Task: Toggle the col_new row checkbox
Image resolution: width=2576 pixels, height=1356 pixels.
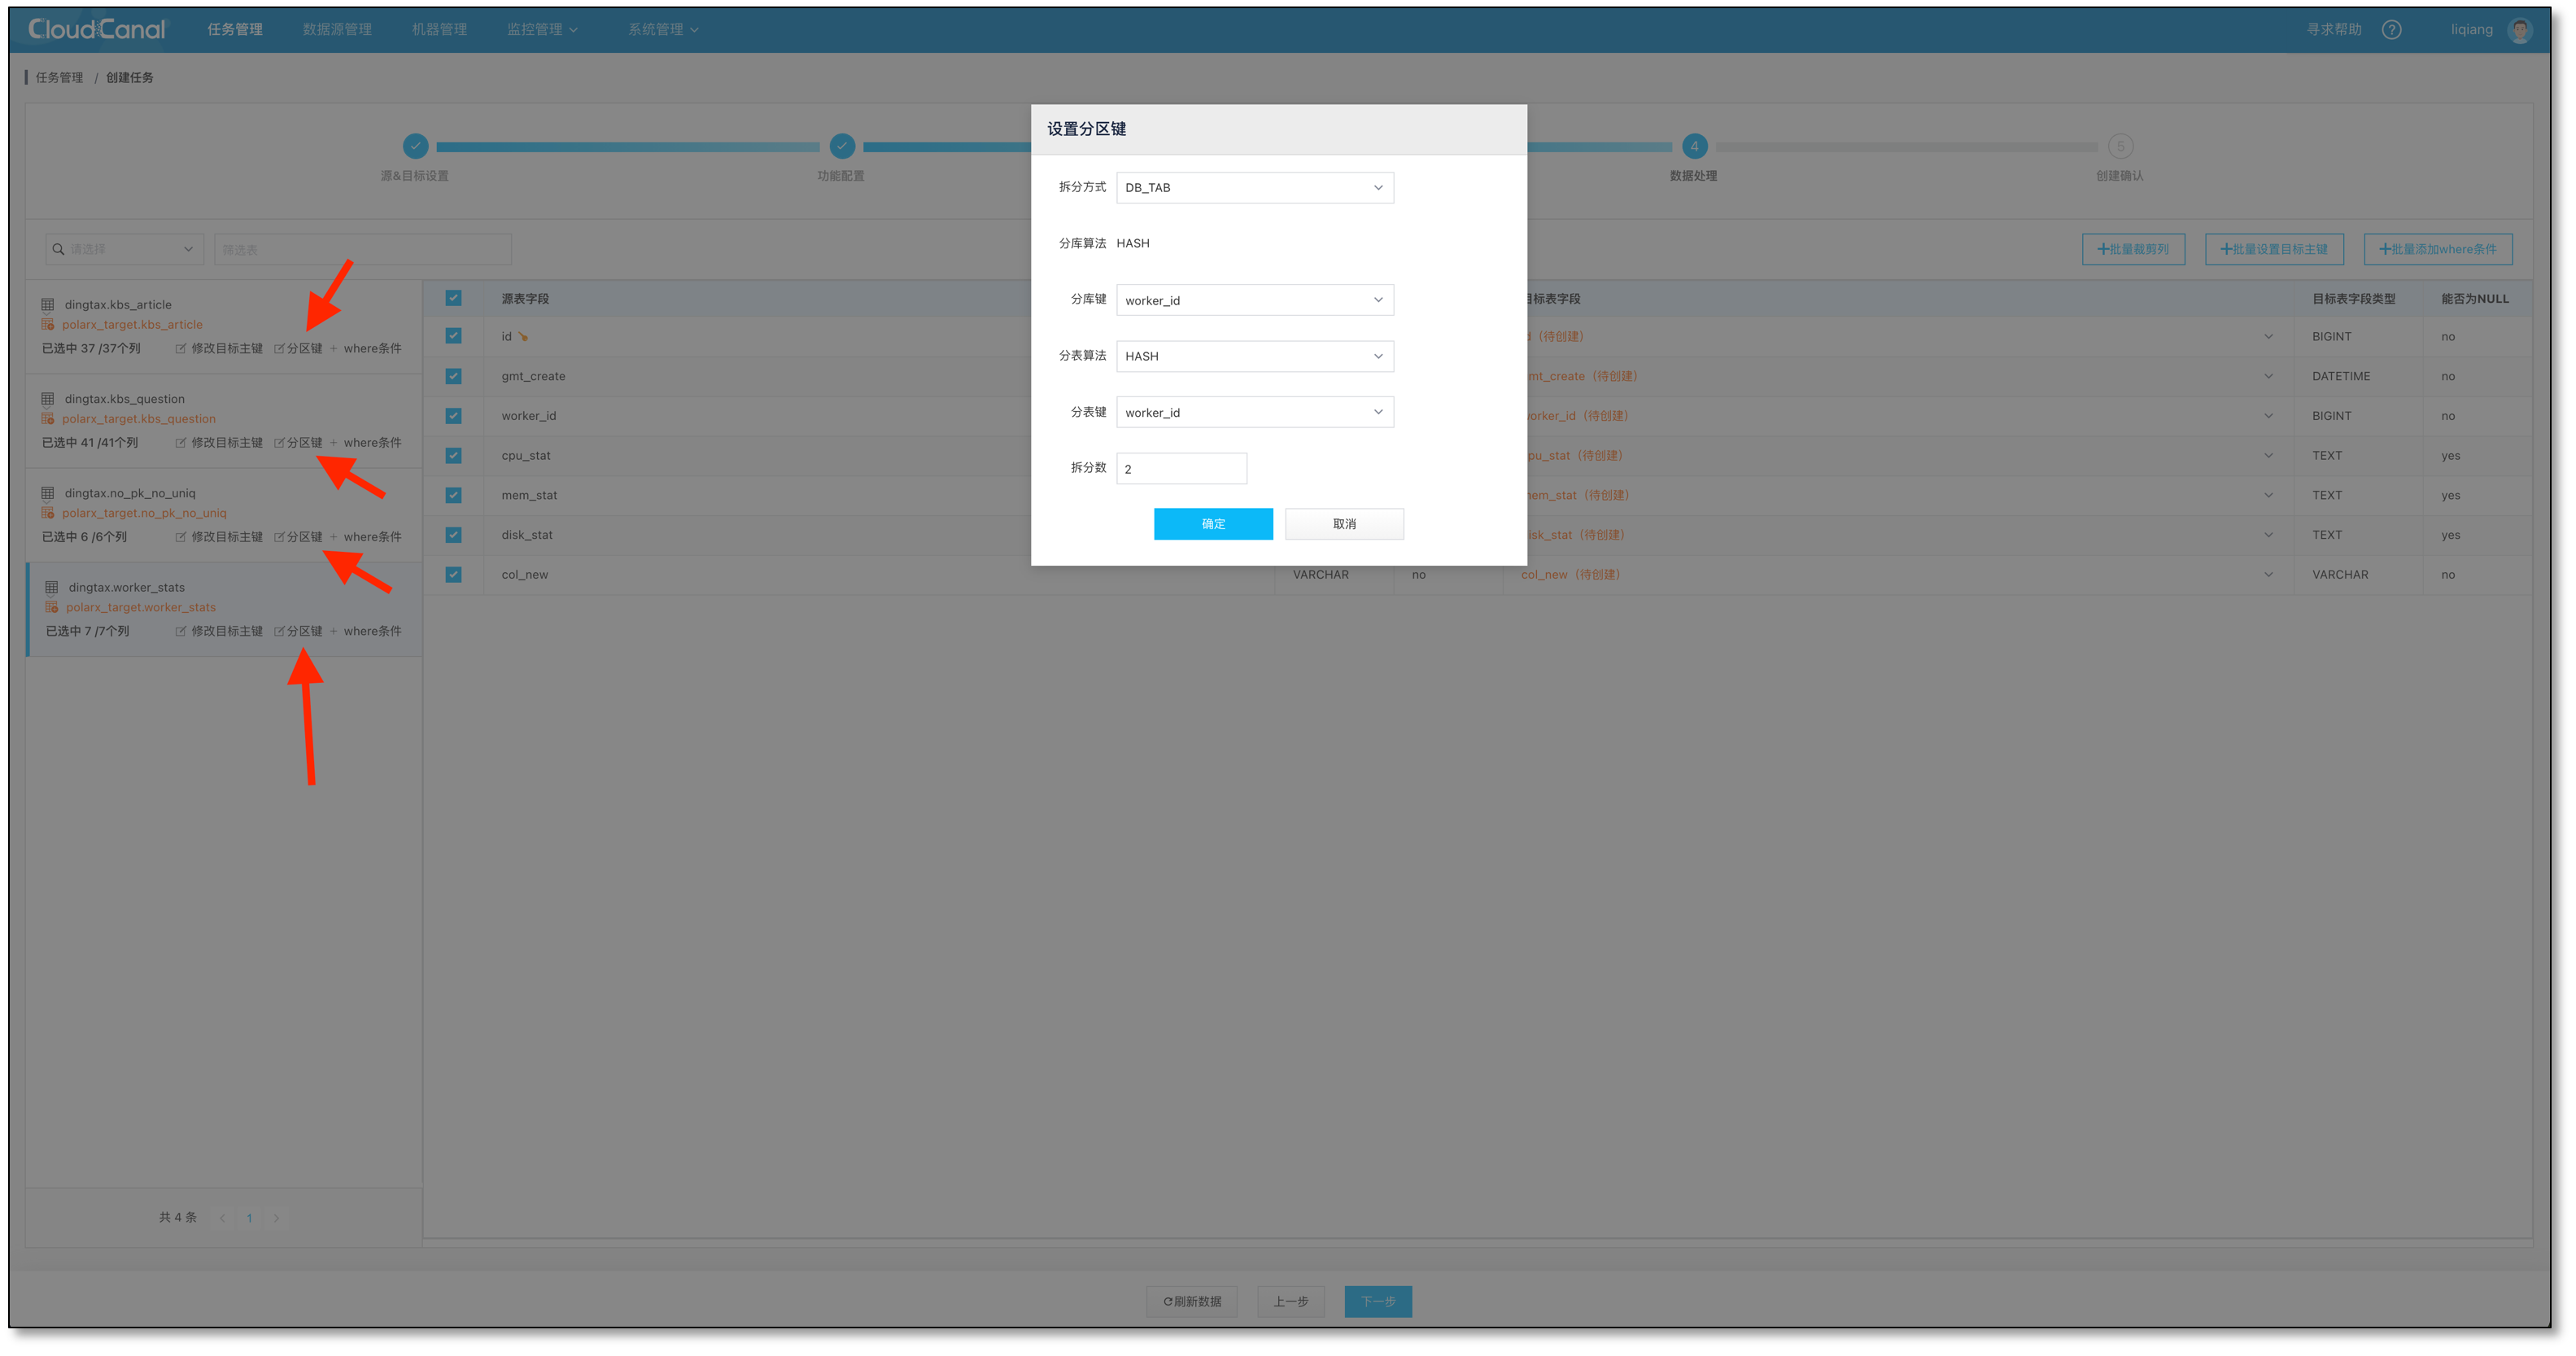Action: tap(453, 574)
